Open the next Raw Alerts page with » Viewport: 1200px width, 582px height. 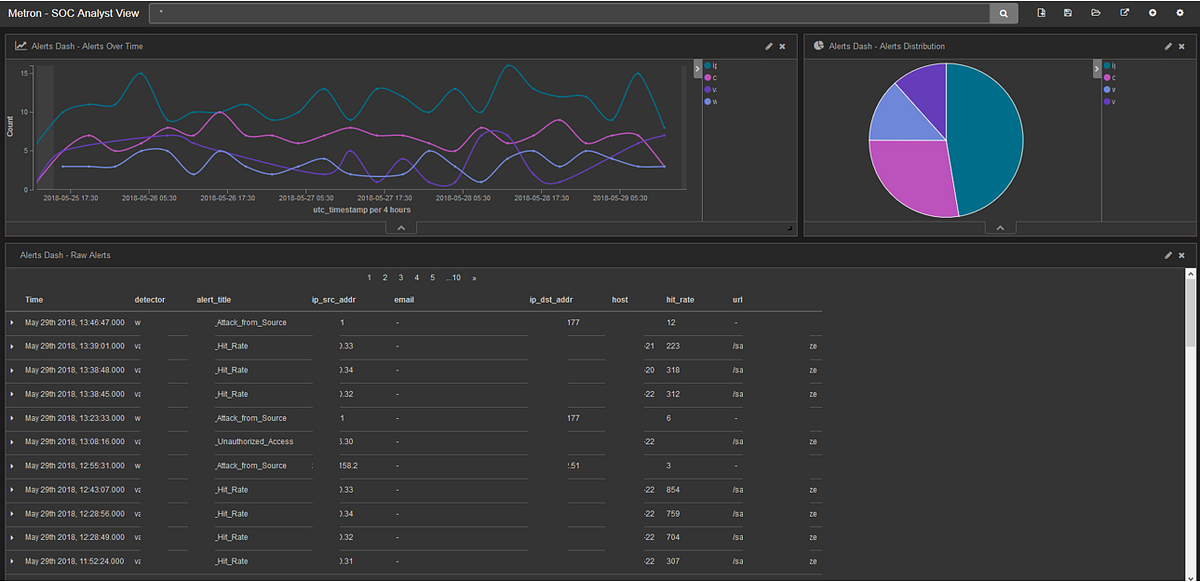tap(473, 277)
